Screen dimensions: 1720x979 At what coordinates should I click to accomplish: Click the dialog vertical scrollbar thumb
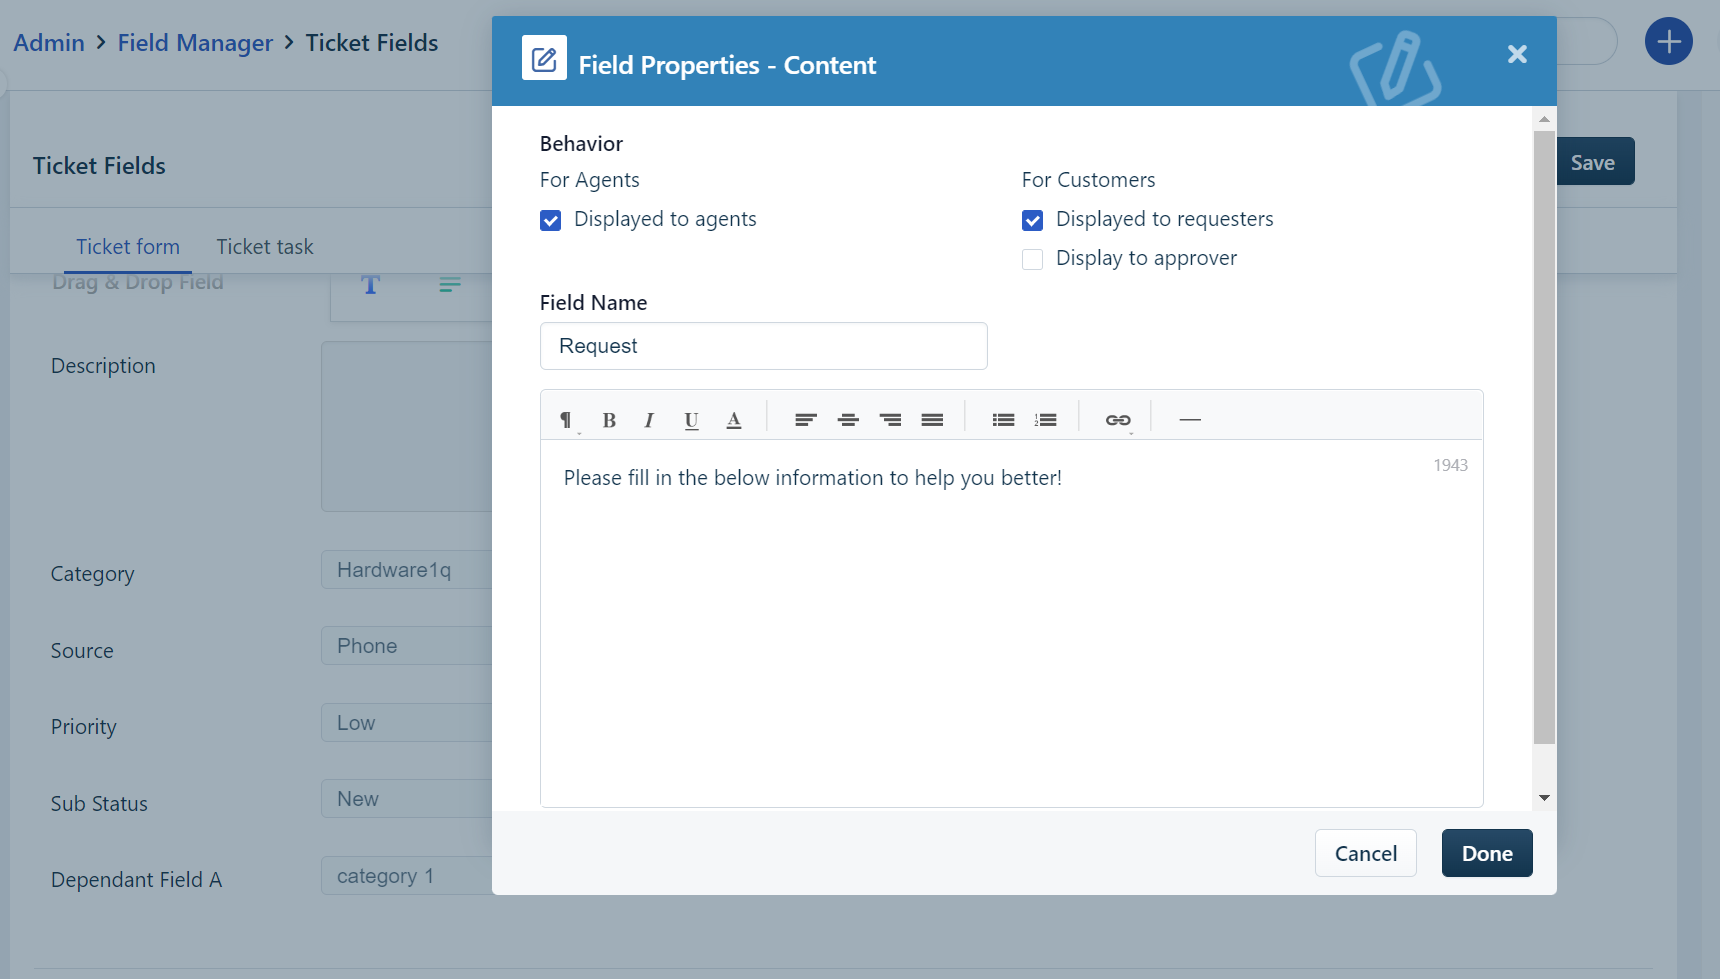1544,437
